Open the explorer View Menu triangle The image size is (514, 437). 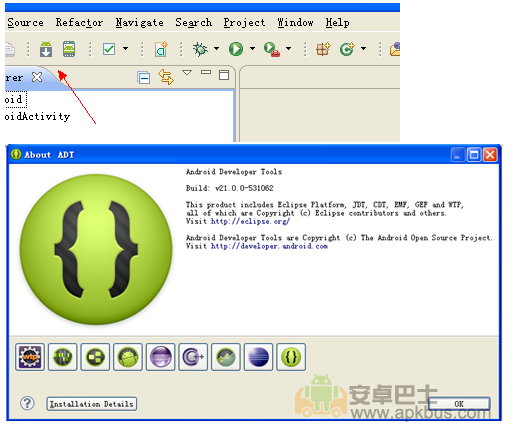[187, 72]
